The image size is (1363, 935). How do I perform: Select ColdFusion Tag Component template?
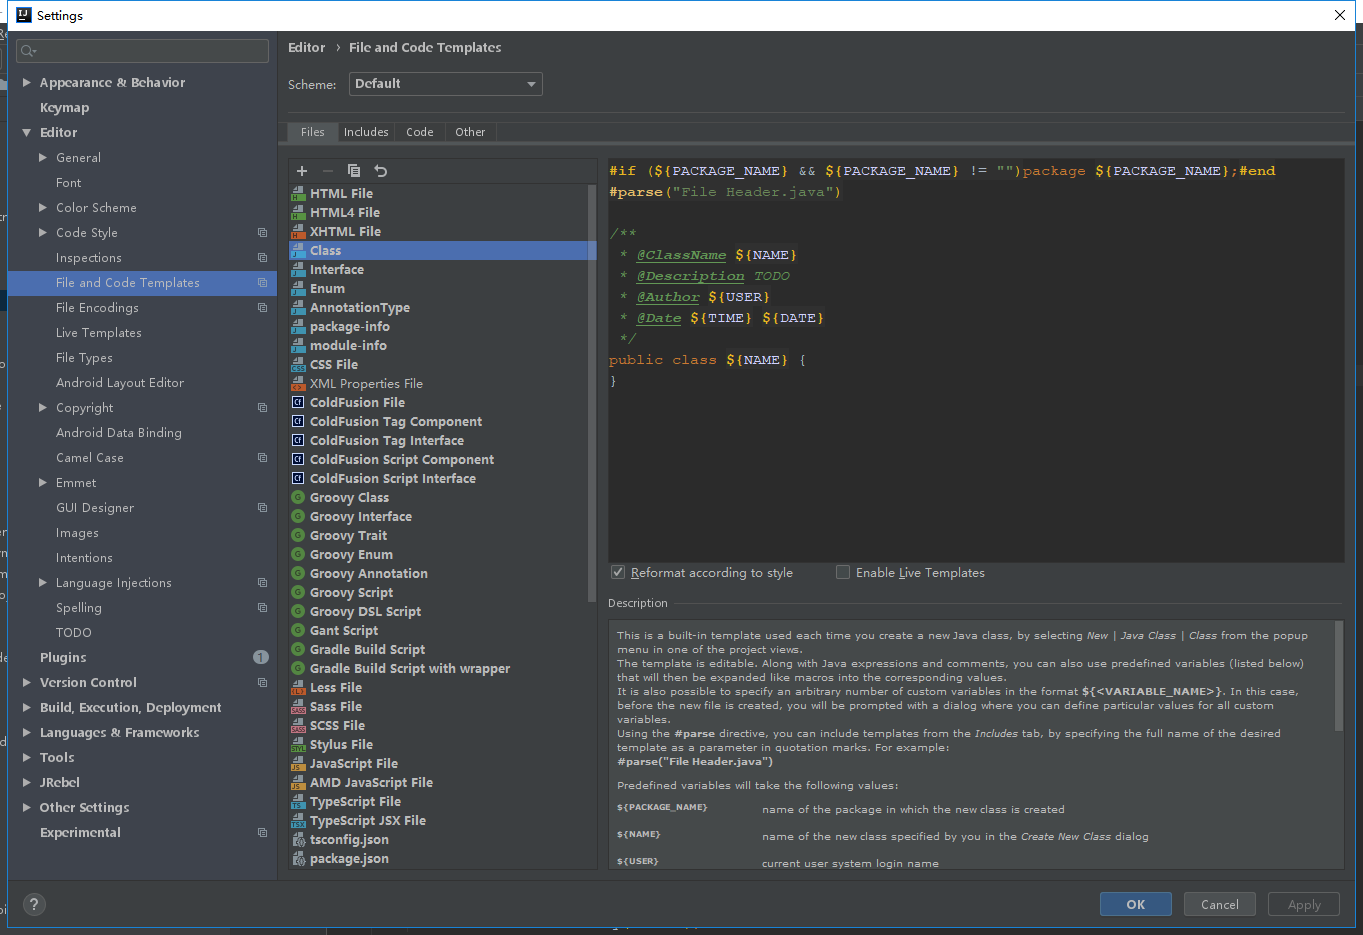tap(396, 422)
